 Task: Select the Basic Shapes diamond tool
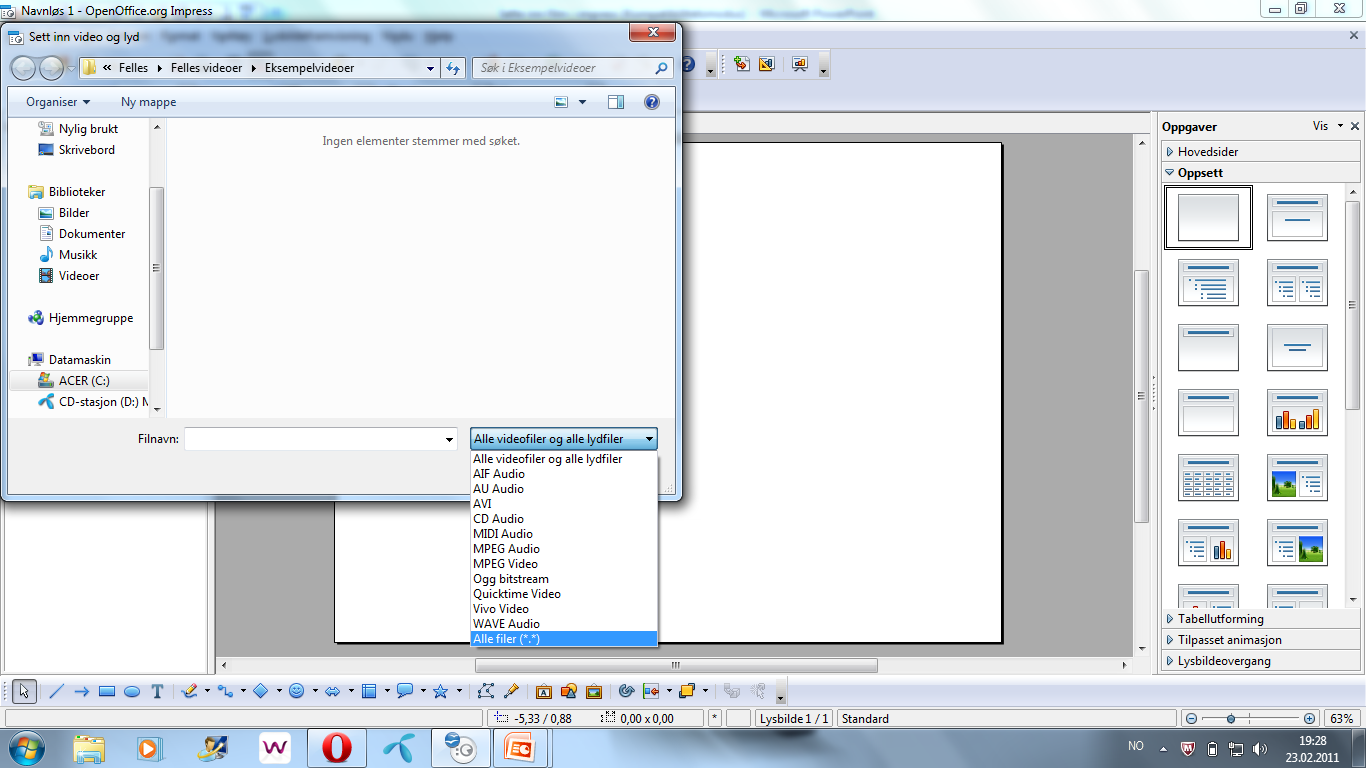point(261,691)
